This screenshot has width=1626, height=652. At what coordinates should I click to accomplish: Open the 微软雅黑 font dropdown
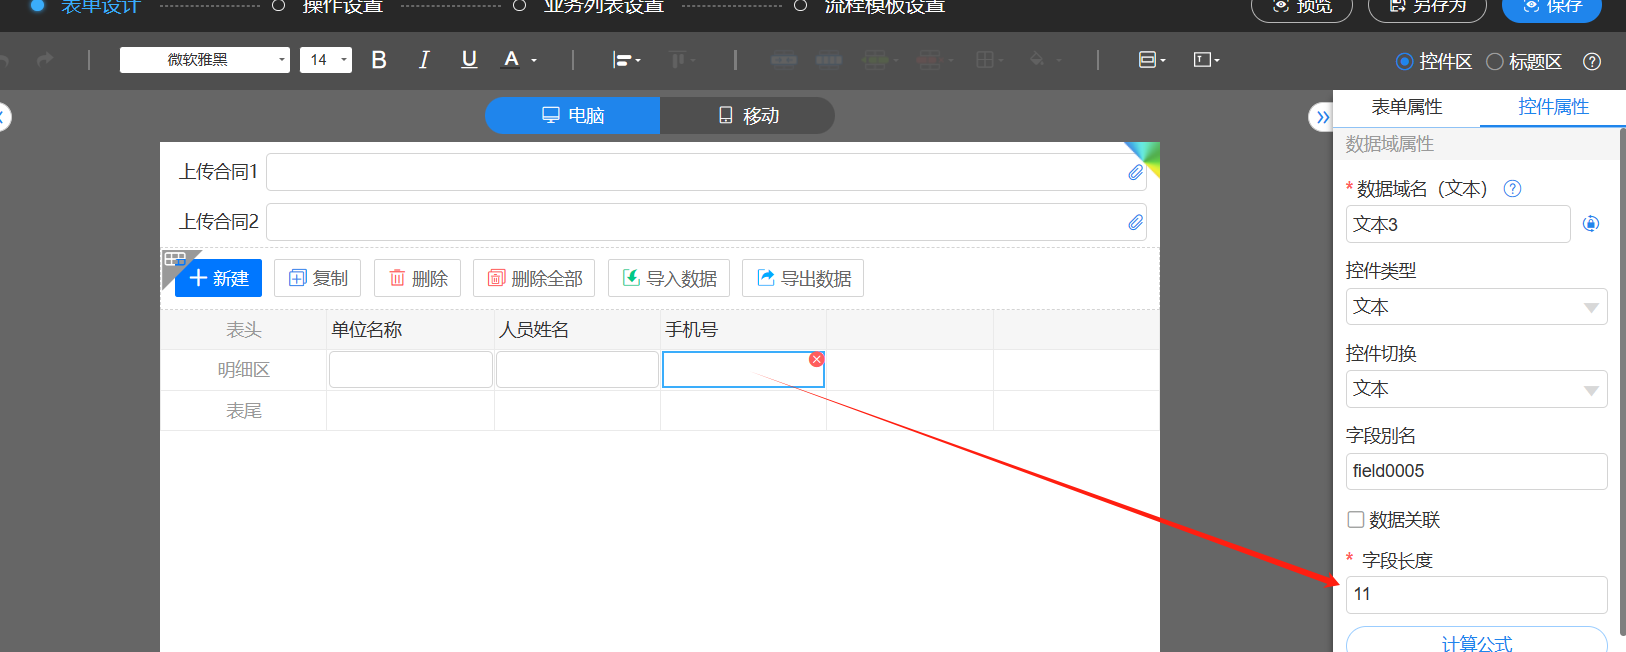(x=205, y=60)
